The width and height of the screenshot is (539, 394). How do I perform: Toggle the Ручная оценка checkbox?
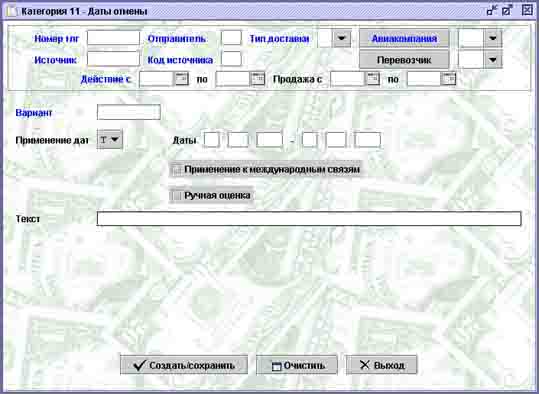[177, 196]
